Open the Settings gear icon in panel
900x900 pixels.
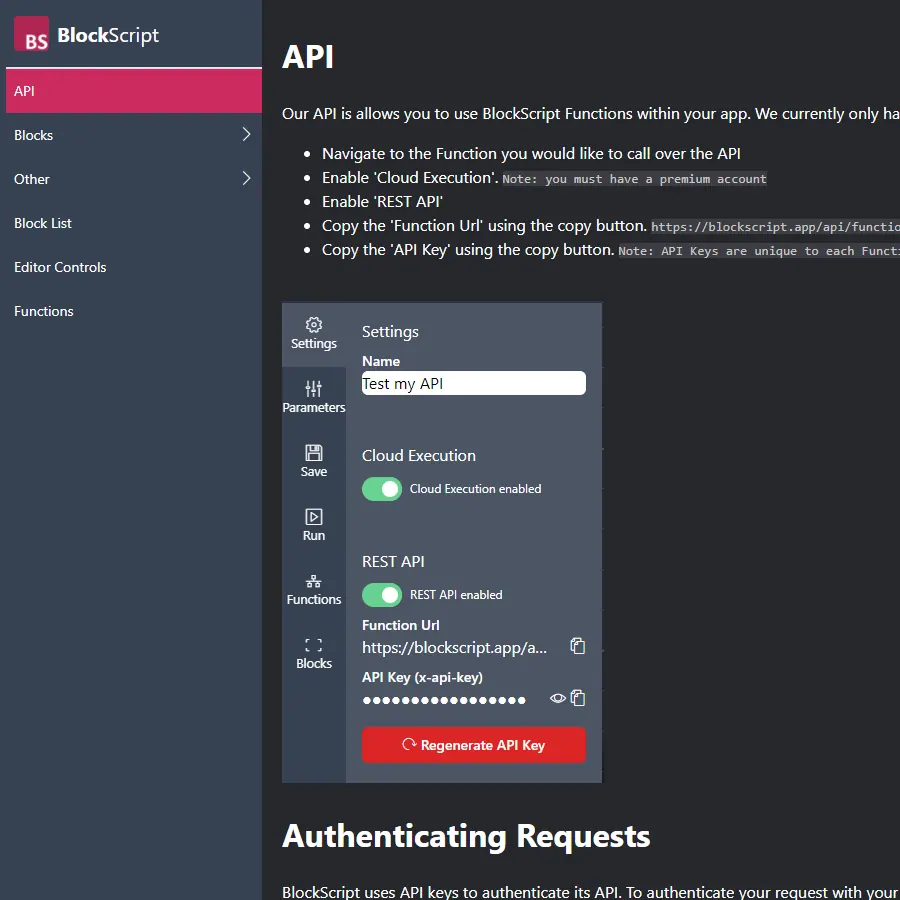[313, 325]
